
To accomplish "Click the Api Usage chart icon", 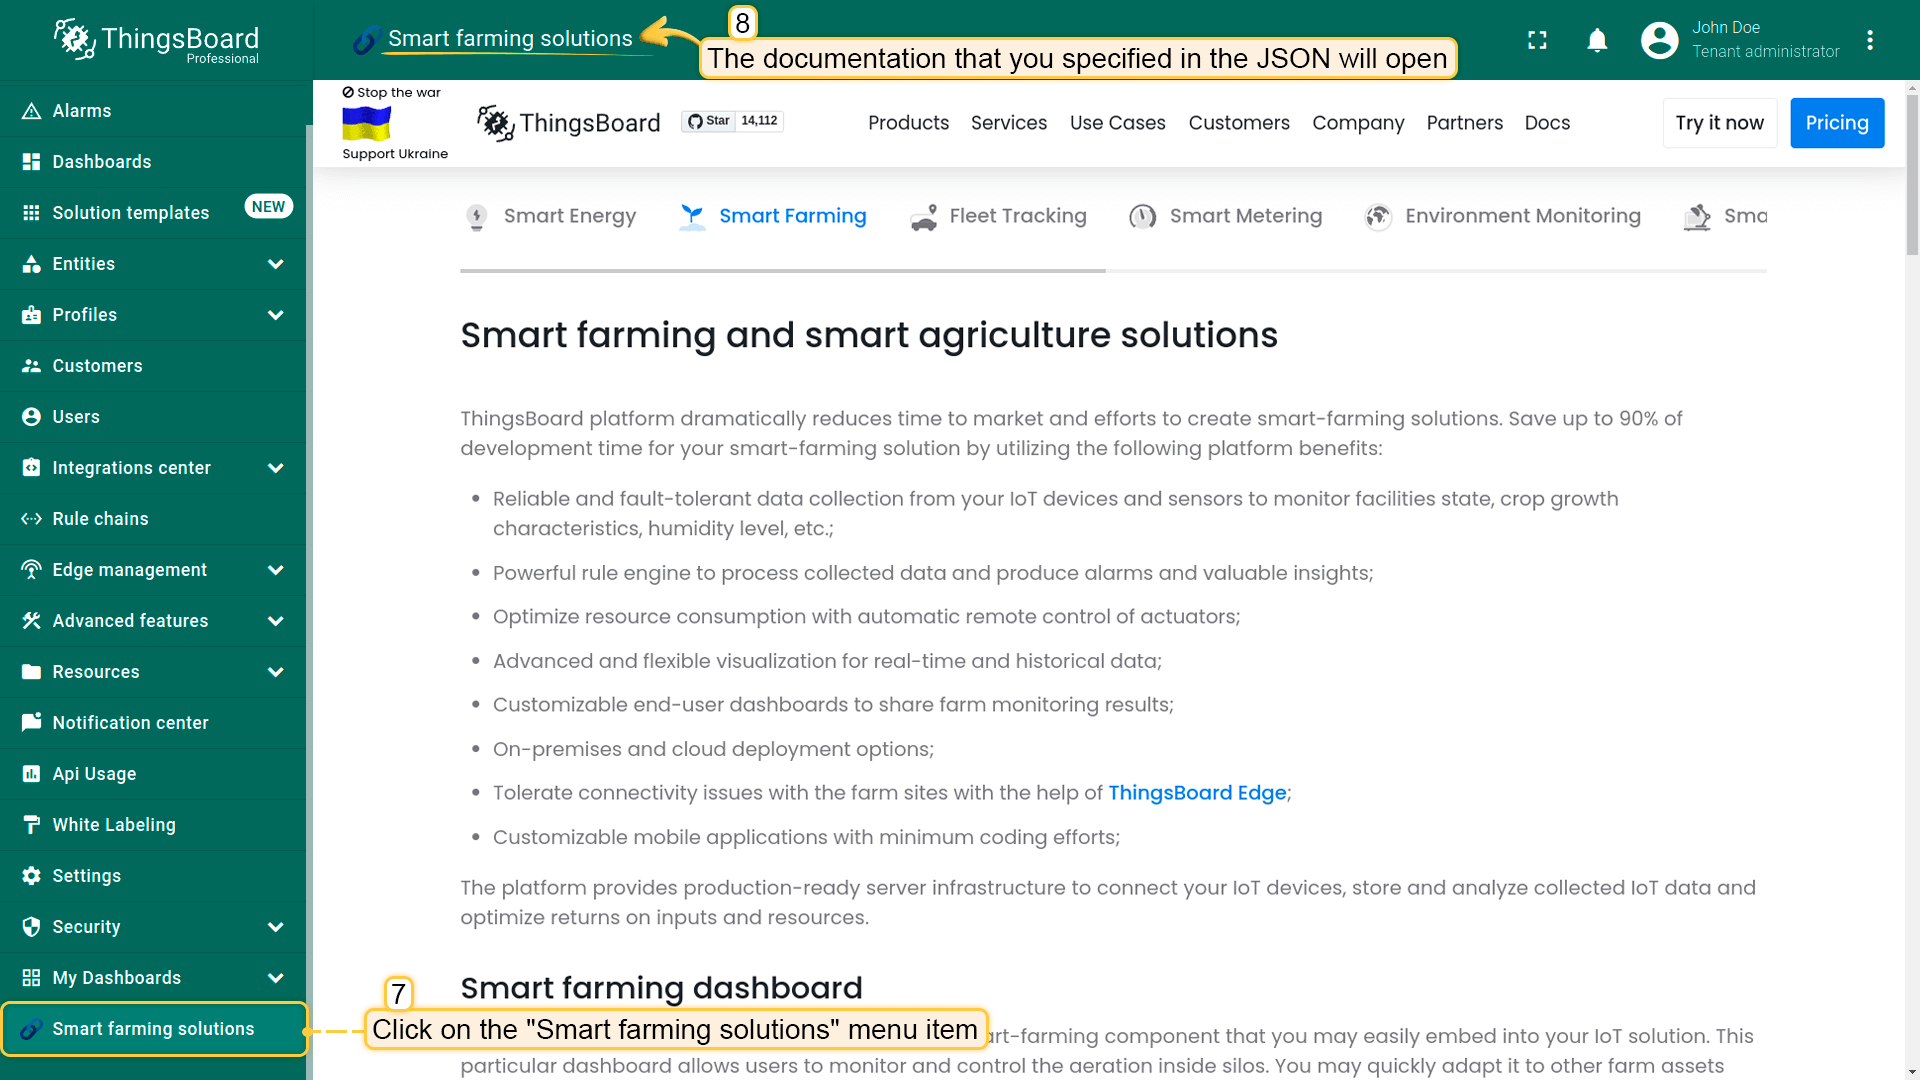I will click(31, 774).
